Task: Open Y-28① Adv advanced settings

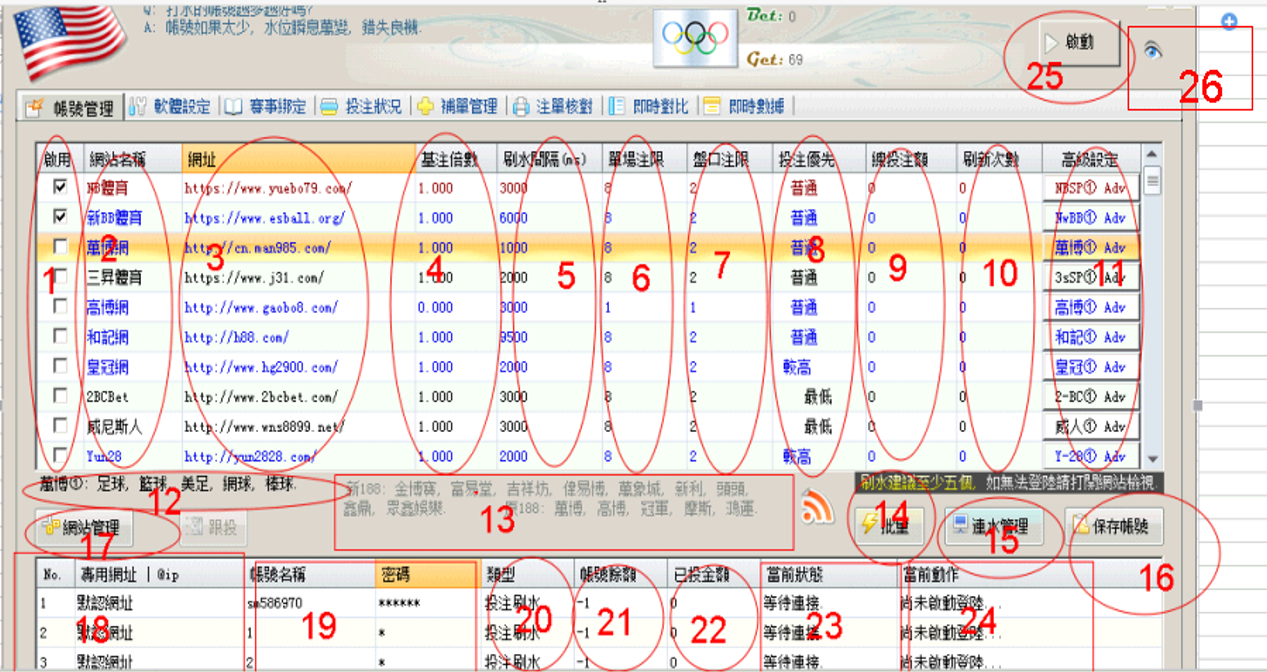Action: point(1090,456)
